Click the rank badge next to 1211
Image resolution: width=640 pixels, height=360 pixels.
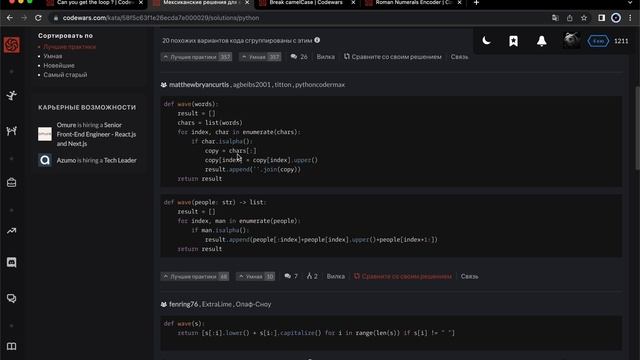click(598, 41)
